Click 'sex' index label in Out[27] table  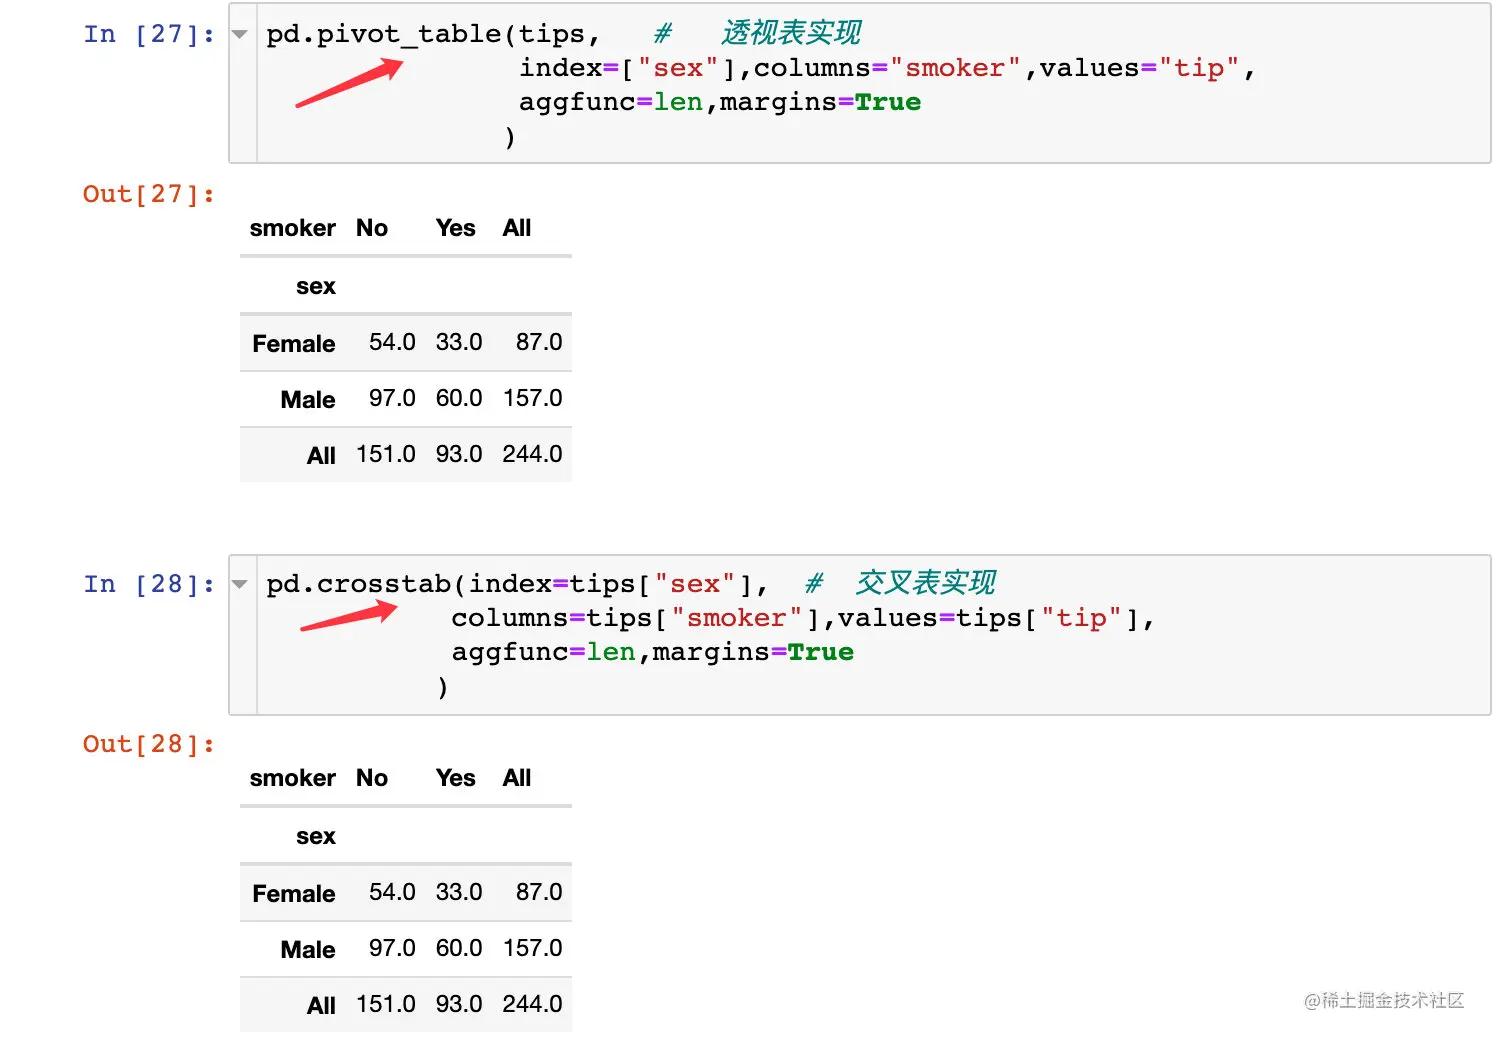(316, 286)
